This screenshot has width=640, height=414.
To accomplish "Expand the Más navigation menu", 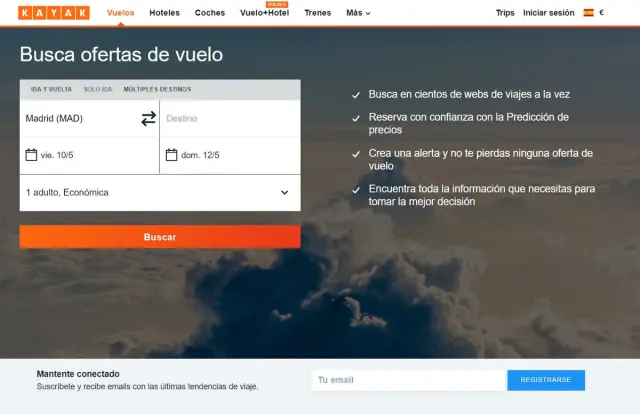I will [x=358, y=13].
